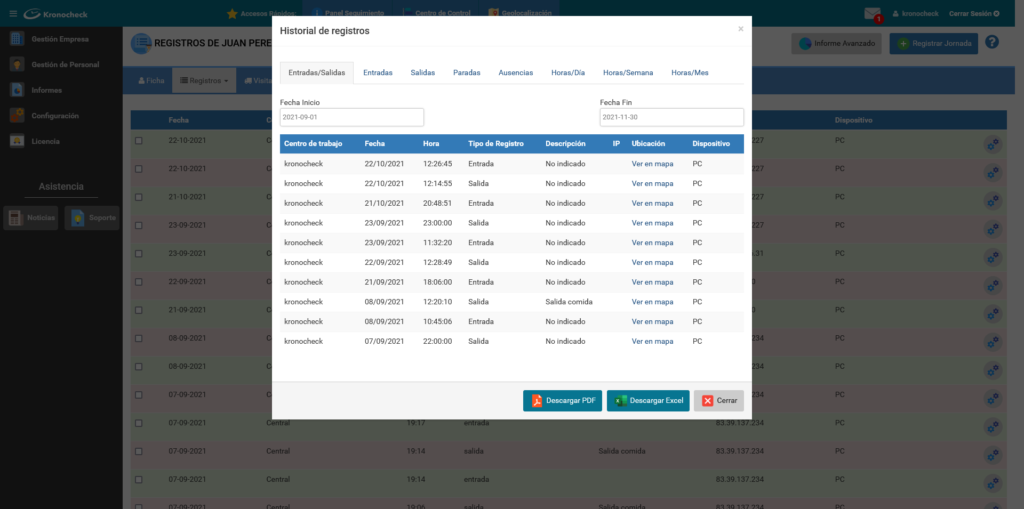The image size is (1024, 509).
Task: Download the records as Excel
Action: point(648,401)
